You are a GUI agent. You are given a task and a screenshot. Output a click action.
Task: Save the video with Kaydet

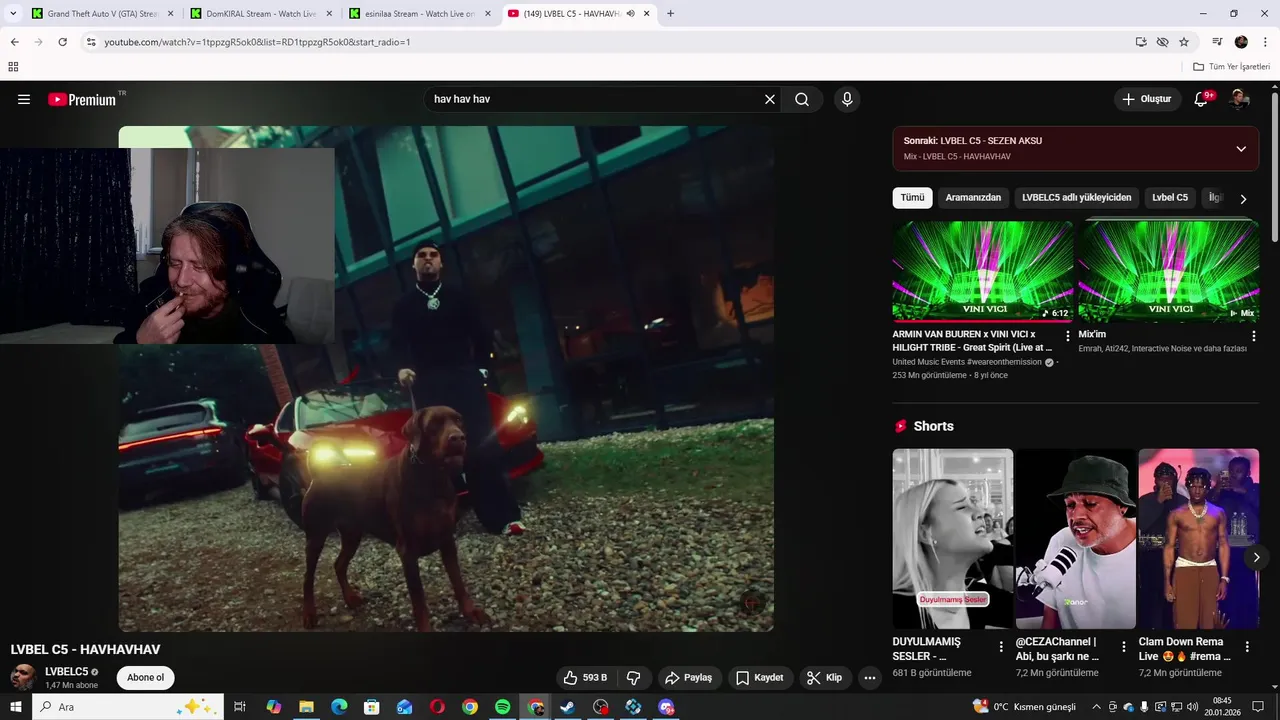pos(760,677)
